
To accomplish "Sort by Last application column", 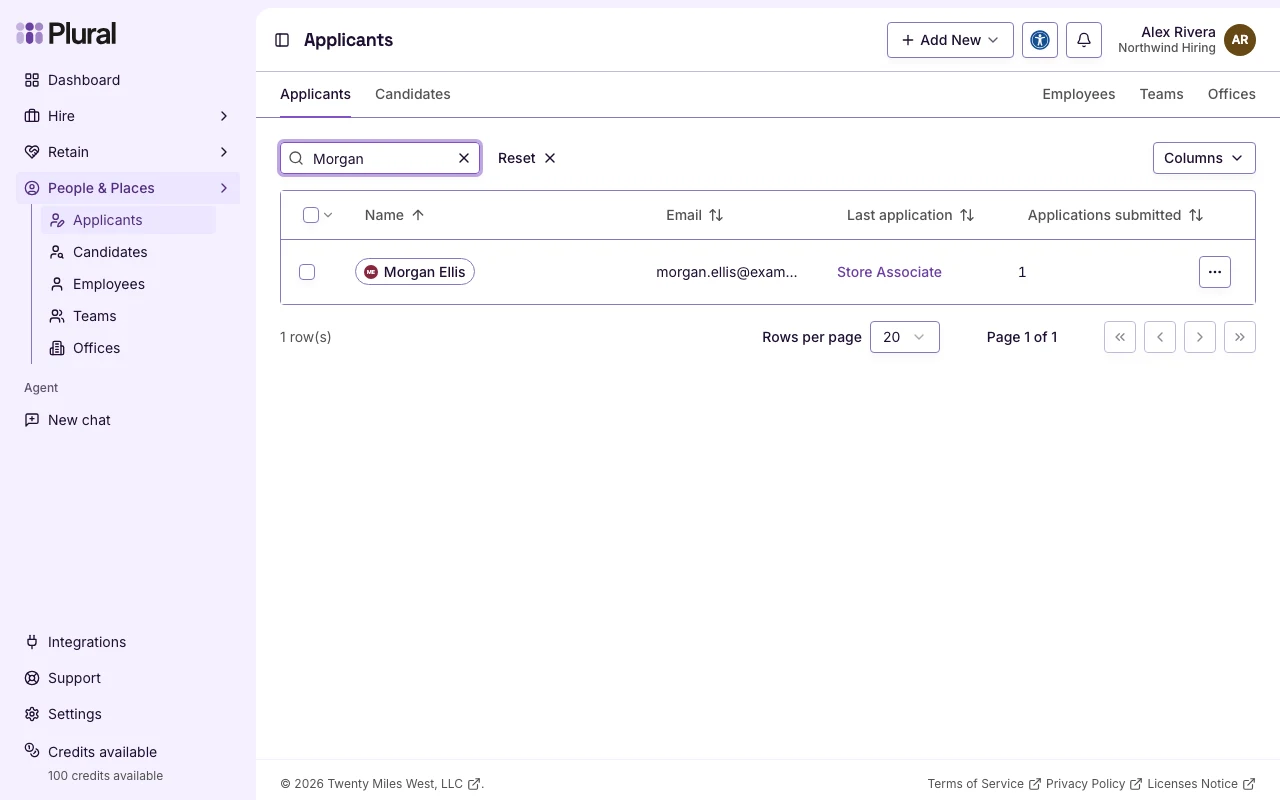I will pos(910,215).
